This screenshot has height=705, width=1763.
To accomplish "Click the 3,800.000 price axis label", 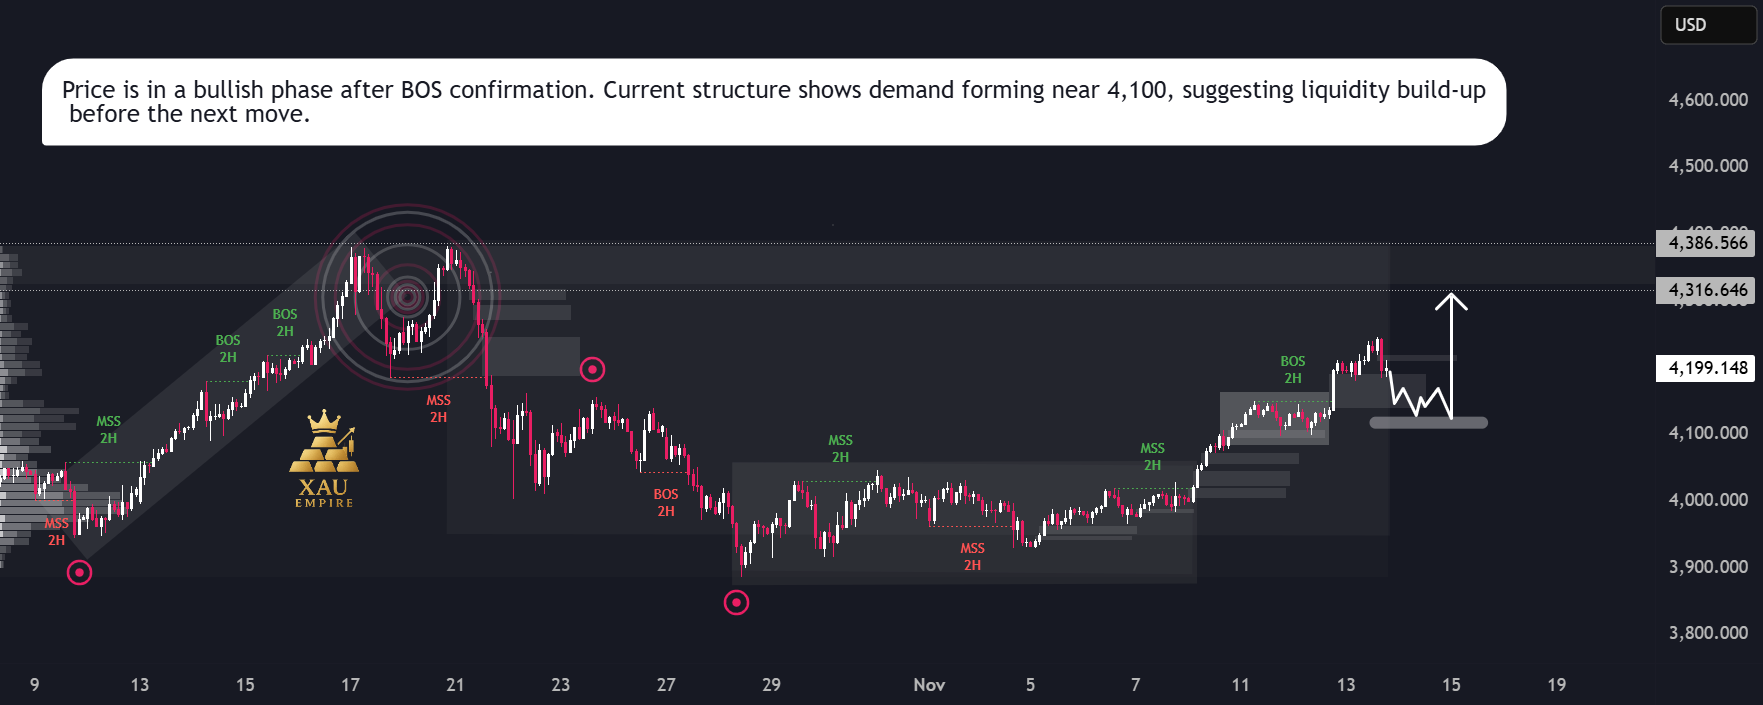I will (x=1708, y=633).
